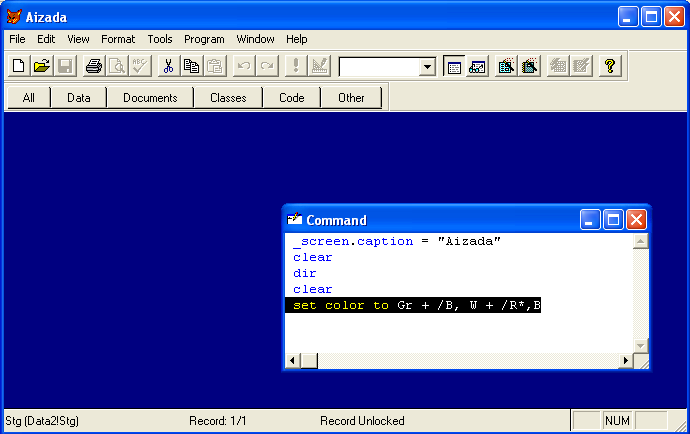690x434 pixels.
Task: Toggle the Command Window toolbar button
Action: pos(454,66)
